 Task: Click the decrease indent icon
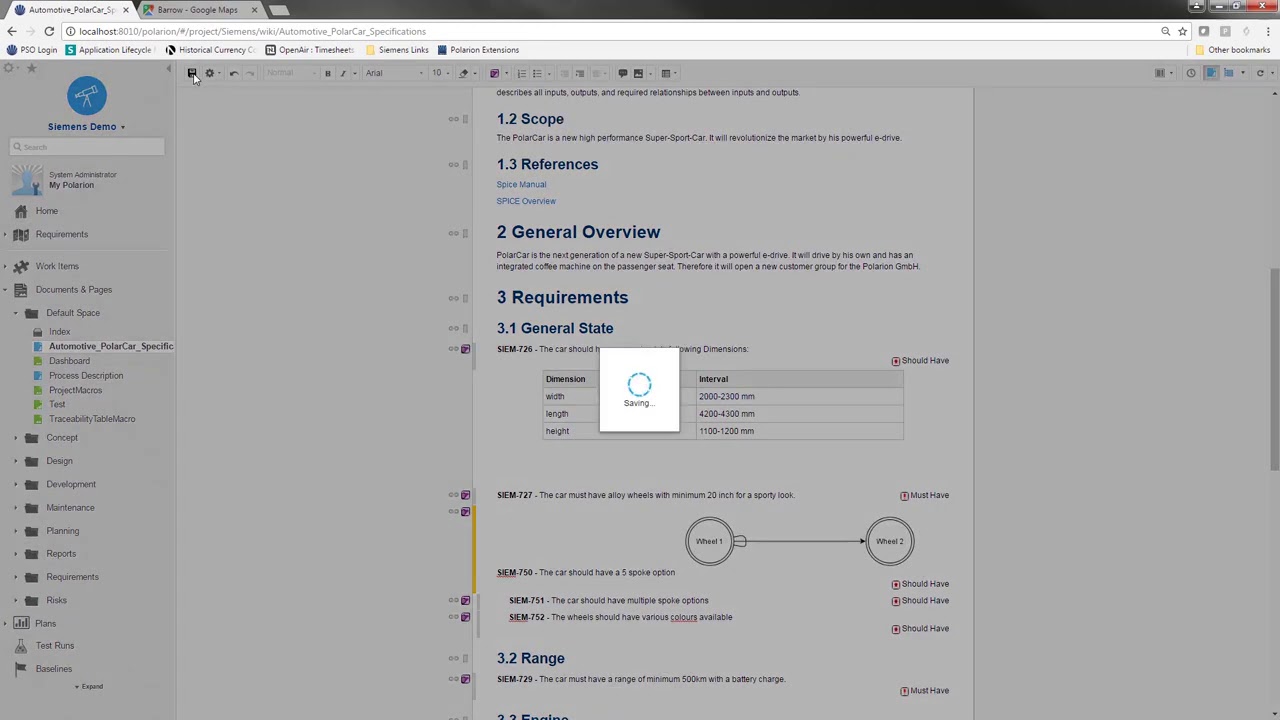tap(563, 73)
